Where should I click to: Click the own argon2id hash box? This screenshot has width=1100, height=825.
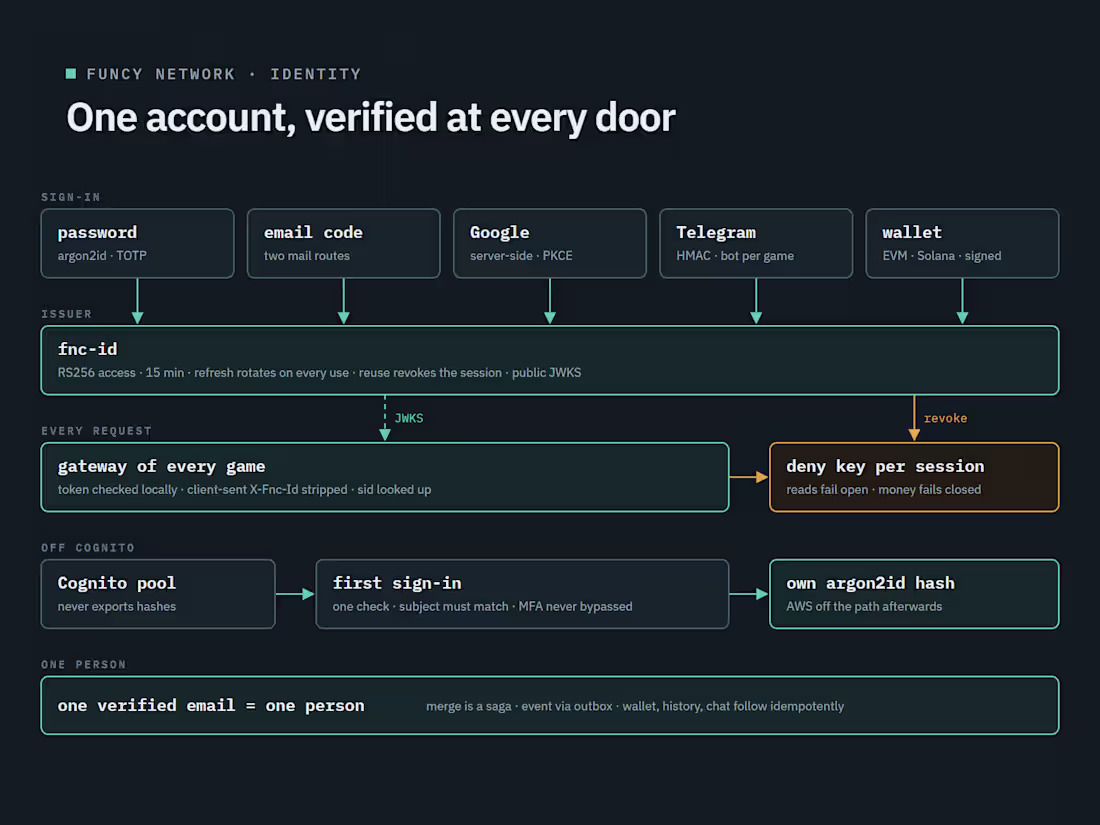point(914,594)
